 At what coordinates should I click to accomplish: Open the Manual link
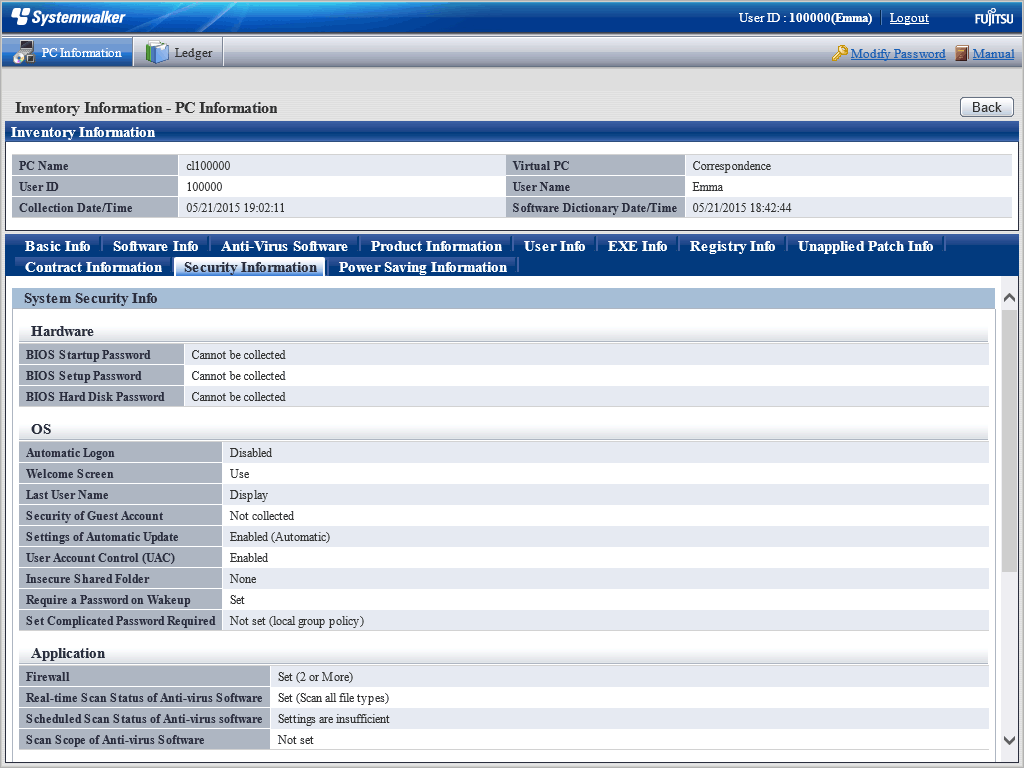(993, 54)
